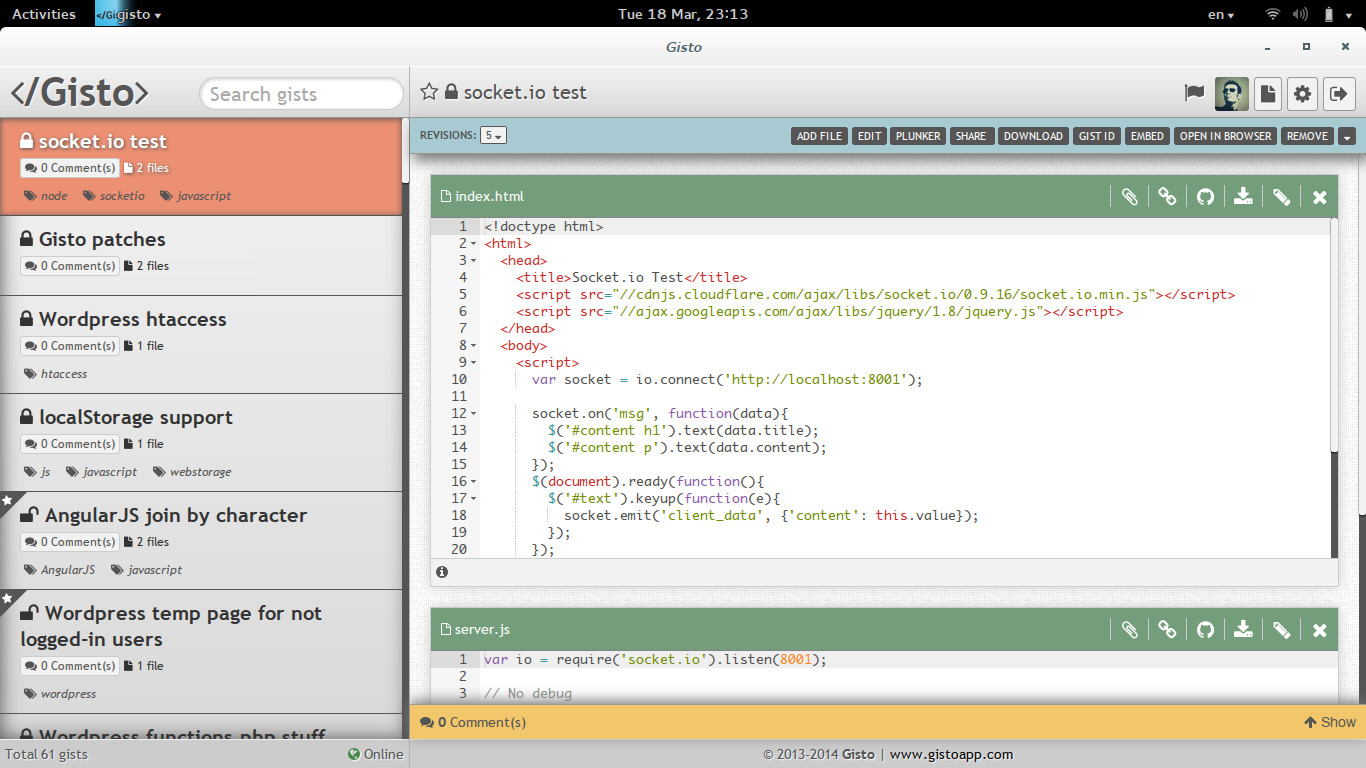Fold code at line 16 document ready

(473, 482)
